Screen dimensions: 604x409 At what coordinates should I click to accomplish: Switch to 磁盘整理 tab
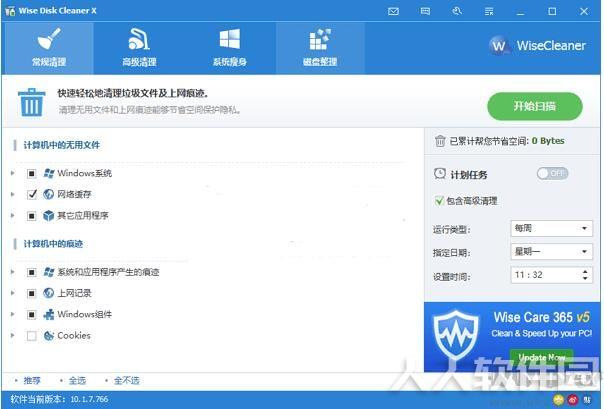click(x=320, y=48)
